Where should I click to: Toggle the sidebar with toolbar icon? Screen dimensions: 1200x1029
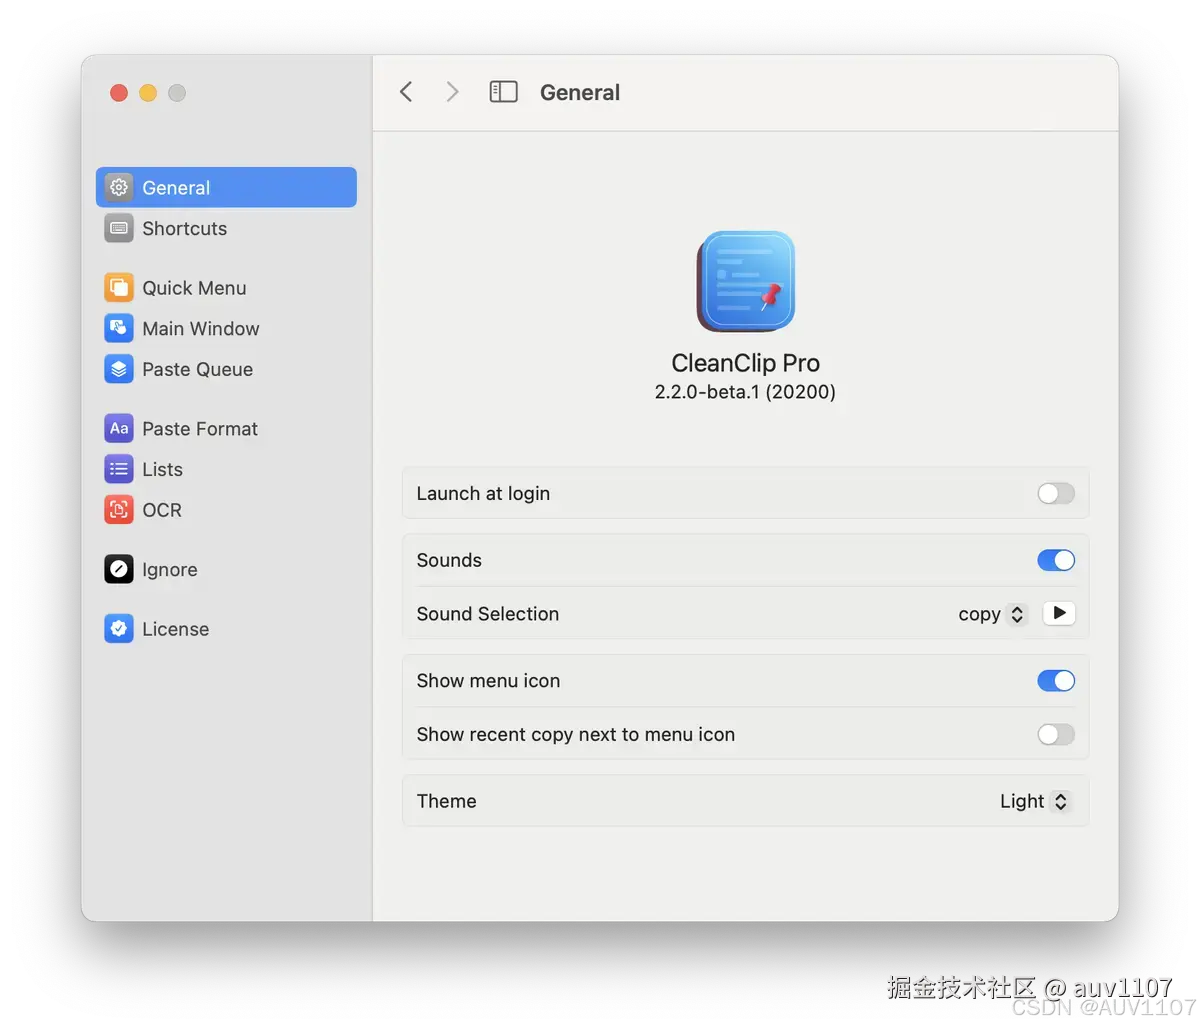[x=503, y=92]
